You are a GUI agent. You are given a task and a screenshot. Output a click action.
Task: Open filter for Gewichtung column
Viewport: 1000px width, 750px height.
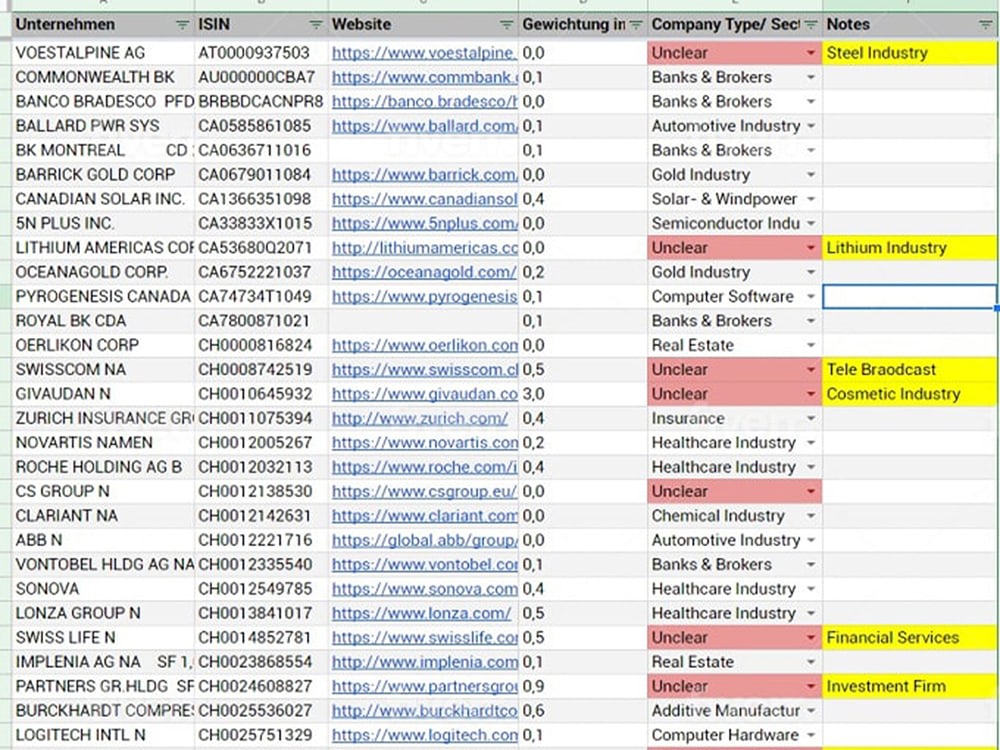636,25
